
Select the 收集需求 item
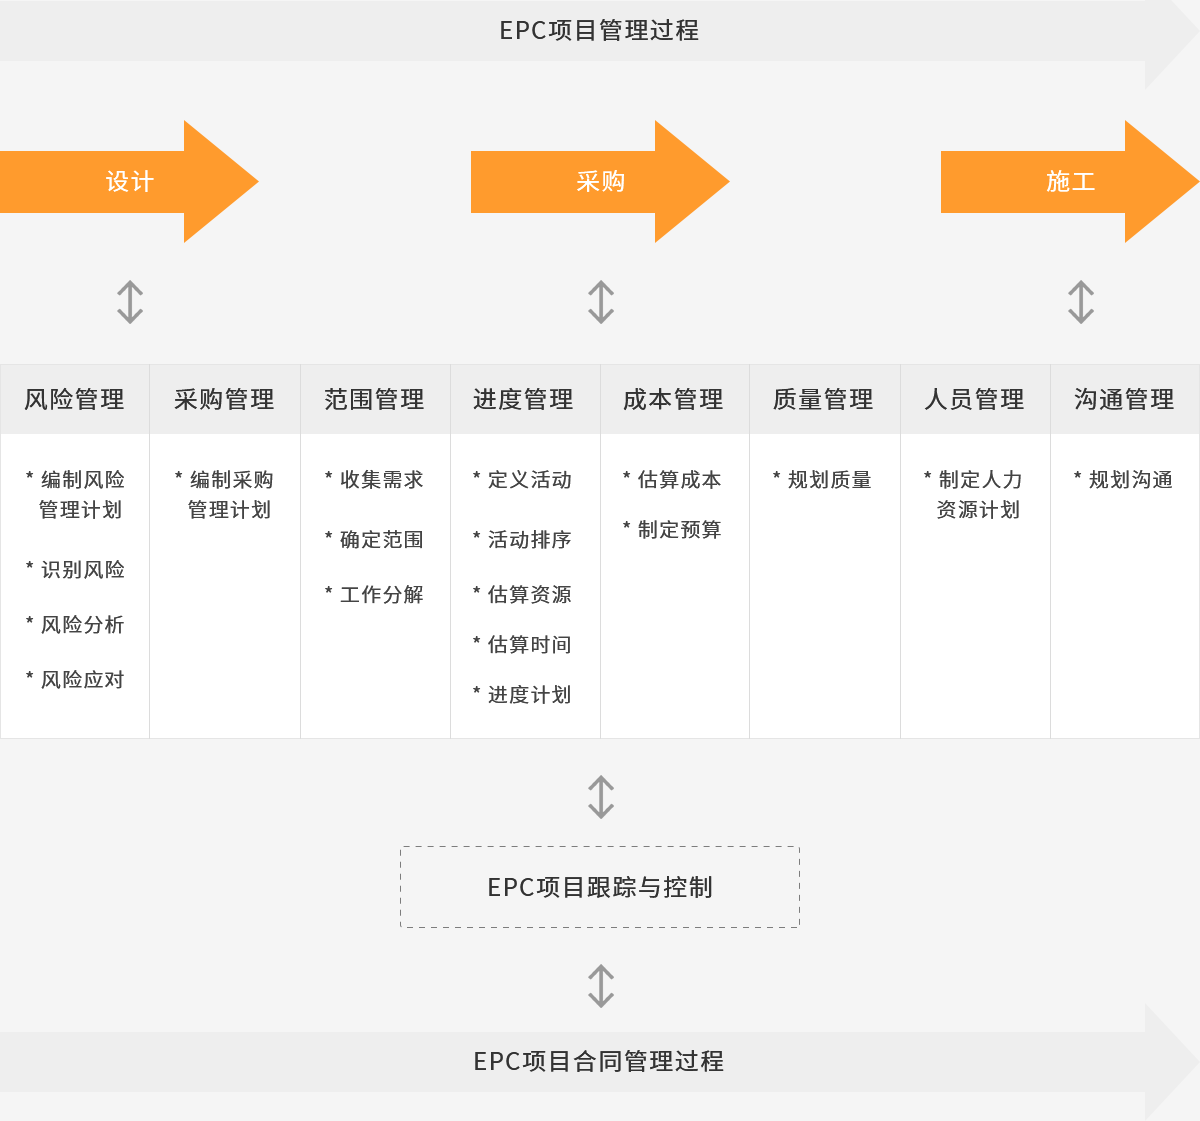(374, 480)
